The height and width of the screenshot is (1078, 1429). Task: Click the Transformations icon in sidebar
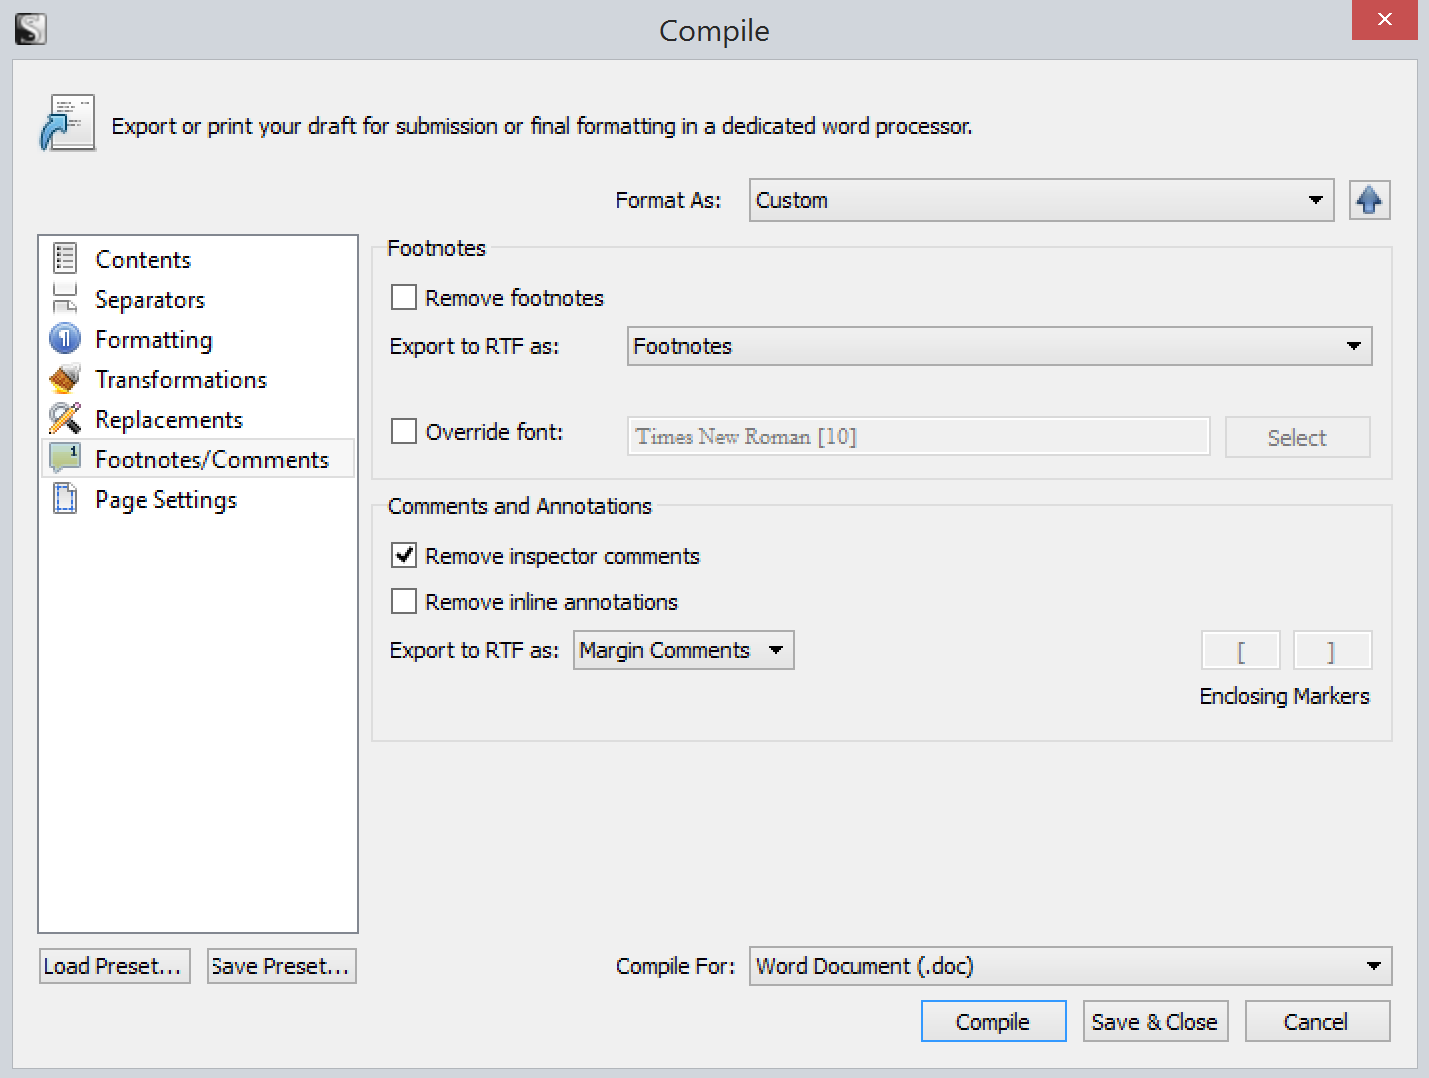(65, 379)
